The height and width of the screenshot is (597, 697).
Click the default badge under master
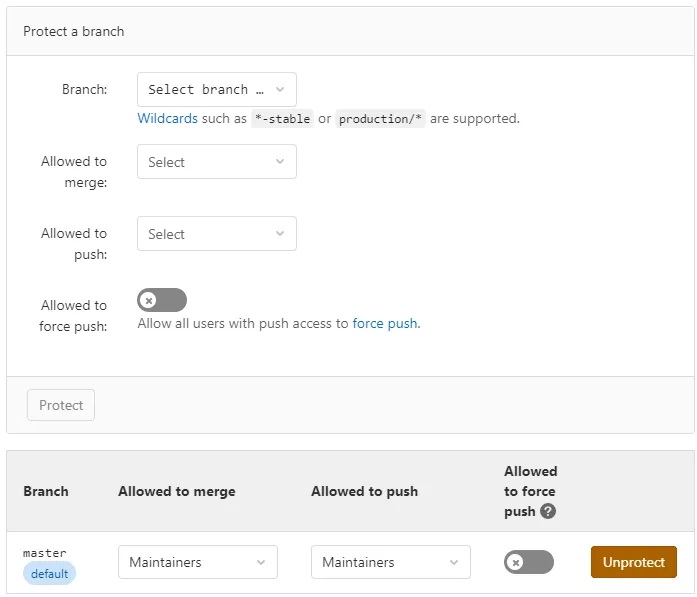49,573
